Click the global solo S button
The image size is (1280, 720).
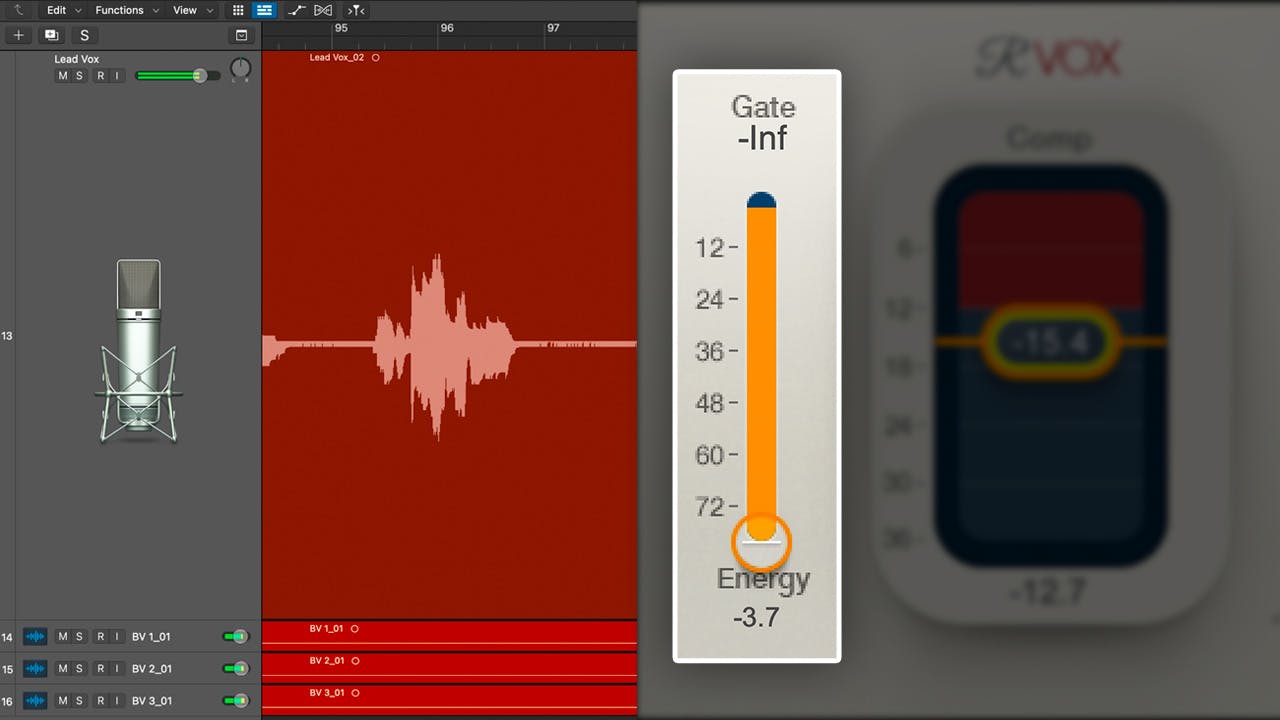tap(84, 35)
